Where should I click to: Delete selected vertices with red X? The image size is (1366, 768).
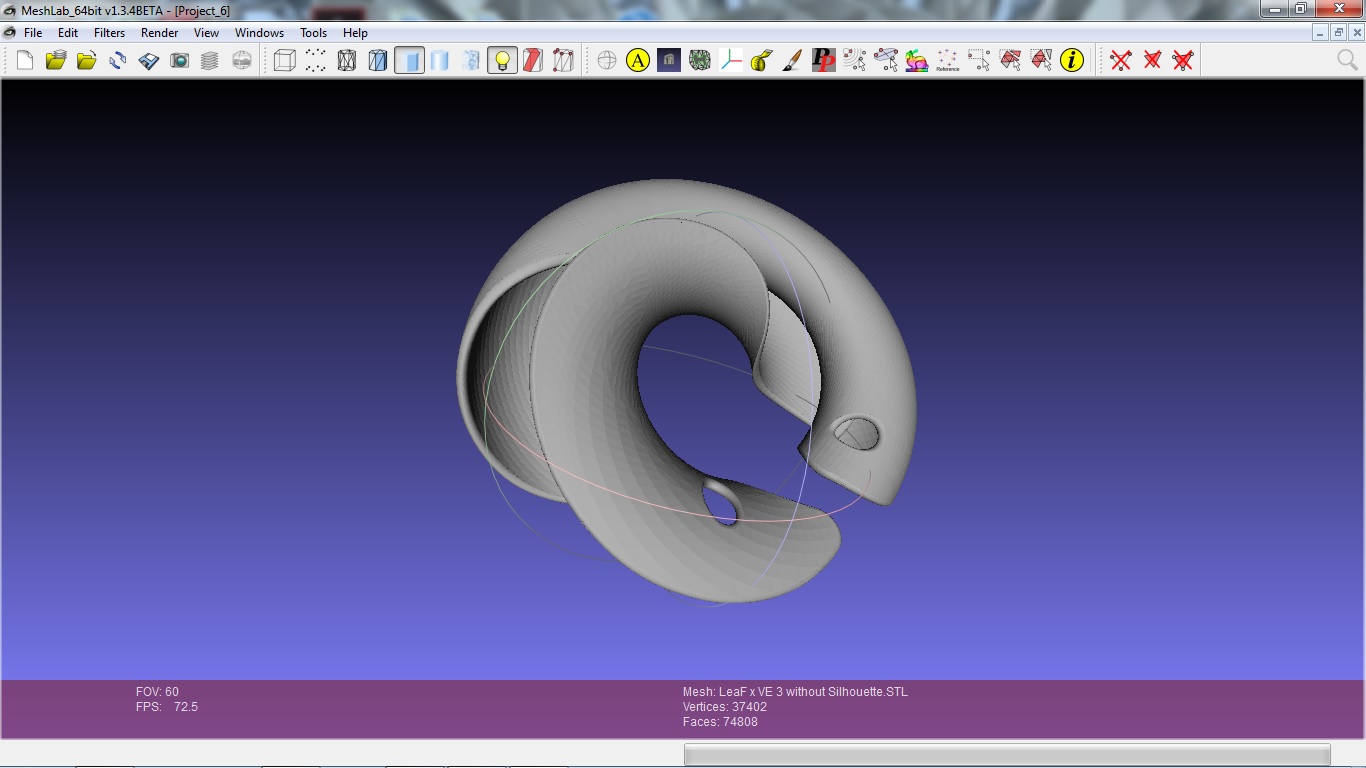[1121, 61]
